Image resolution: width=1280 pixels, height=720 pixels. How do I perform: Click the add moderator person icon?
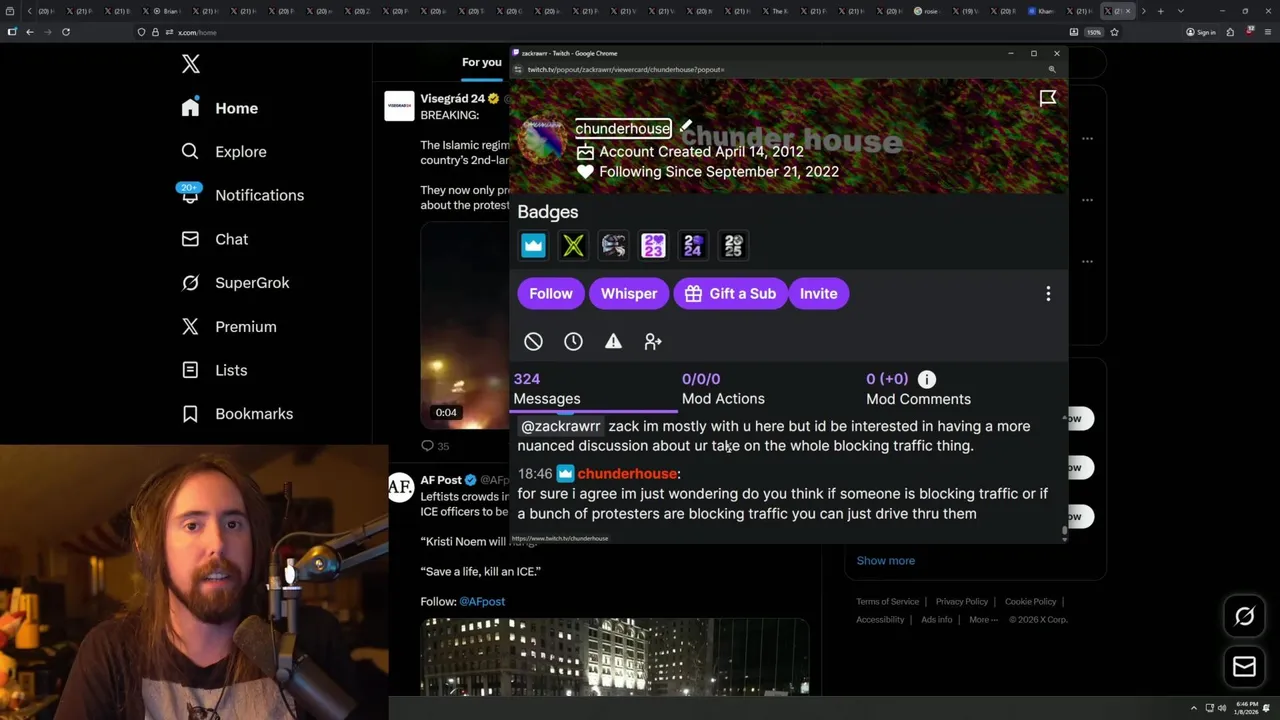tap(653, 341)
